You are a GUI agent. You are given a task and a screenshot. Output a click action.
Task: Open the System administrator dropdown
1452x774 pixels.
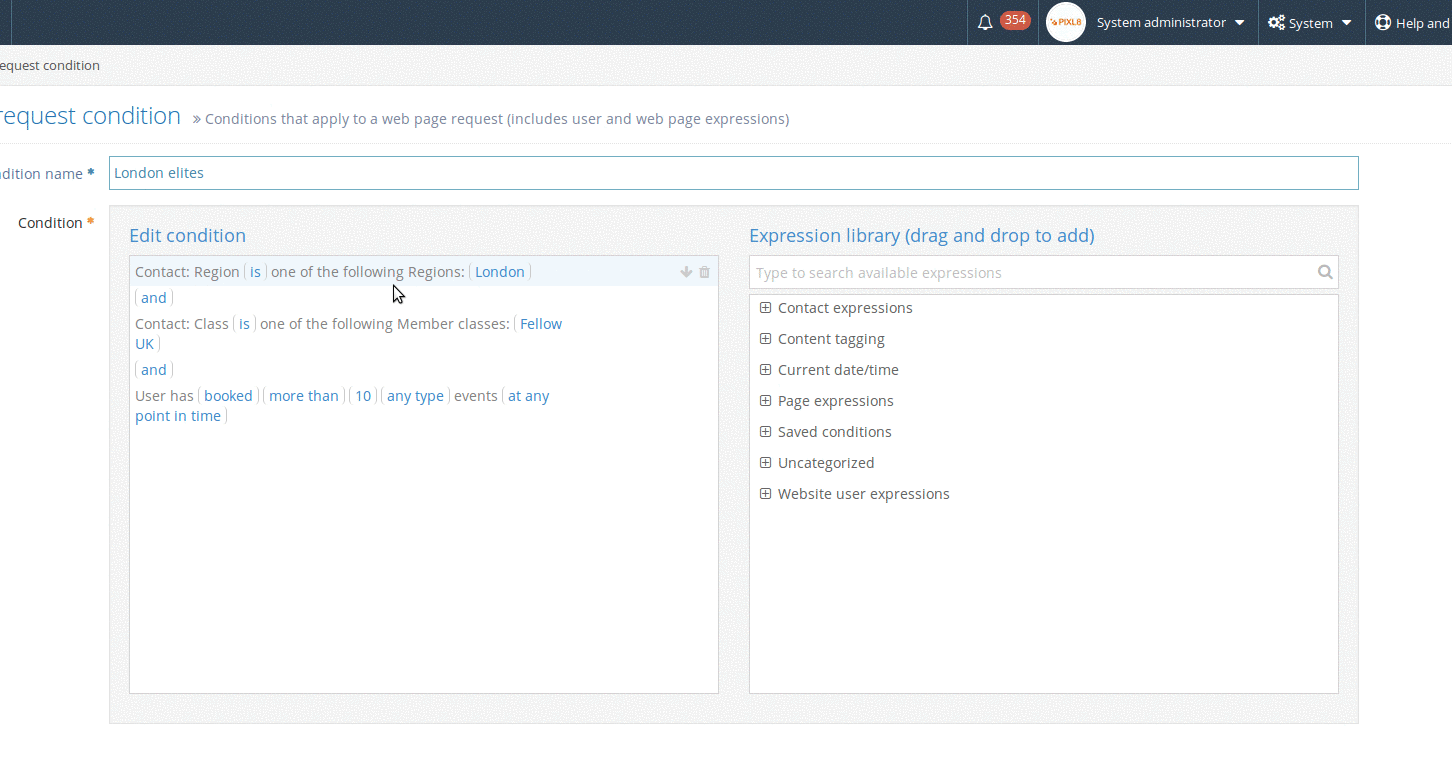1170,22
